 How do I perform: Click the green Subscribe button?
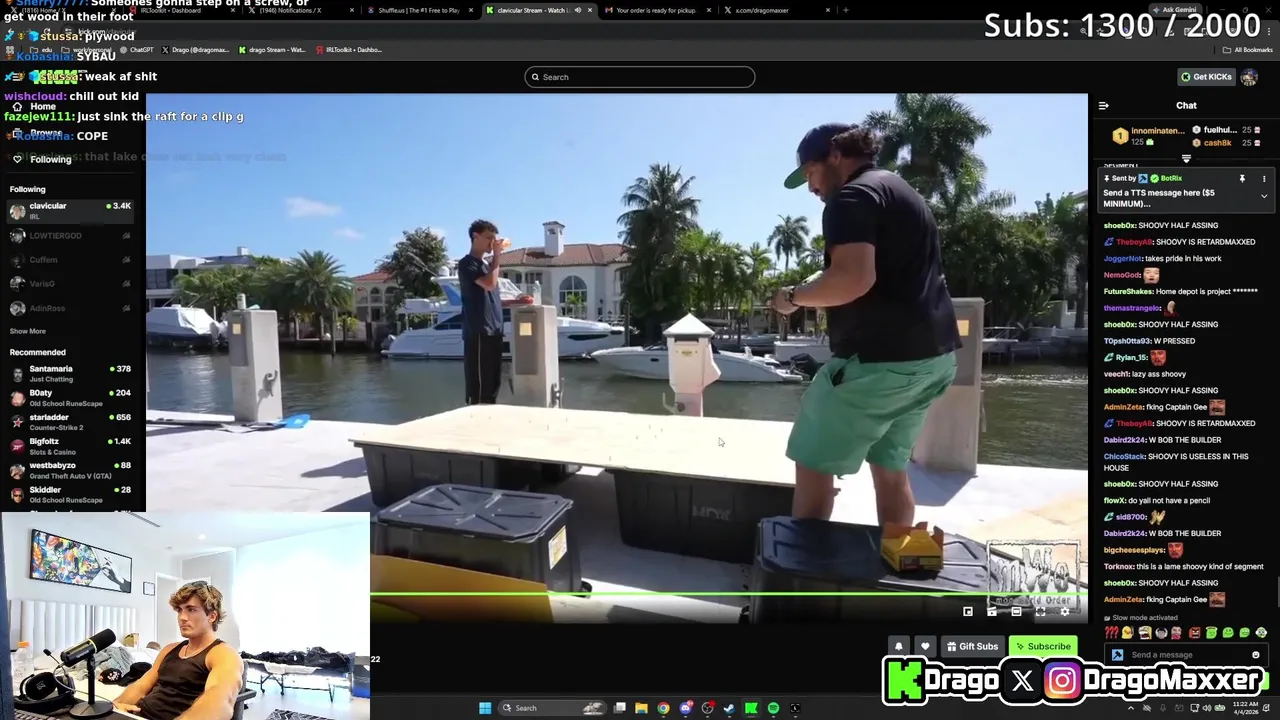(x=1042, y=646)
